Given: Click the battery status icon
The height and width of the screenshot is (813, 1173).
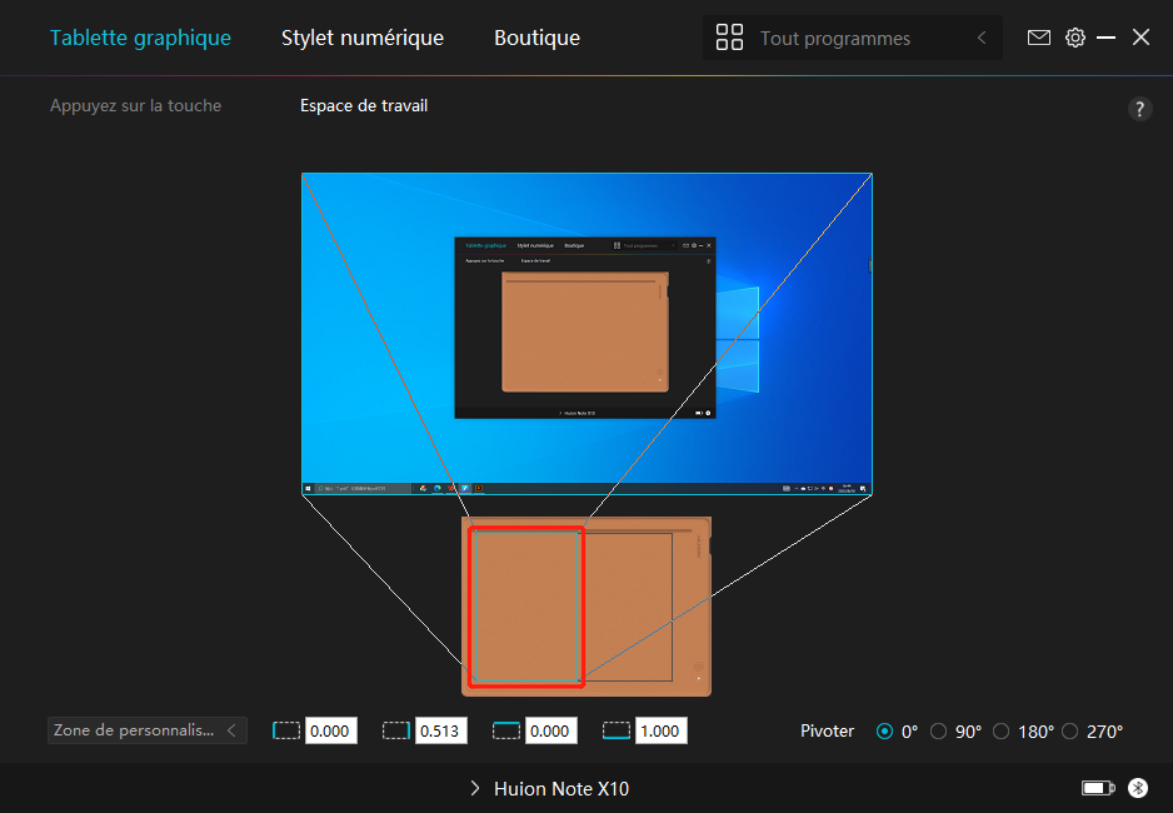Looking at the screenshot, I should [x=1097, y=789].
